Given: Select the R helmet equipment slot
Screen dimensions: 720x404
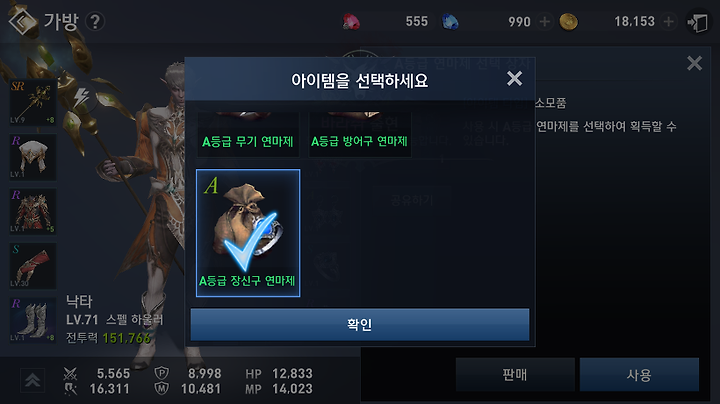Looking at the screenshot, I should pyautogui.click(x=33, y=157).
